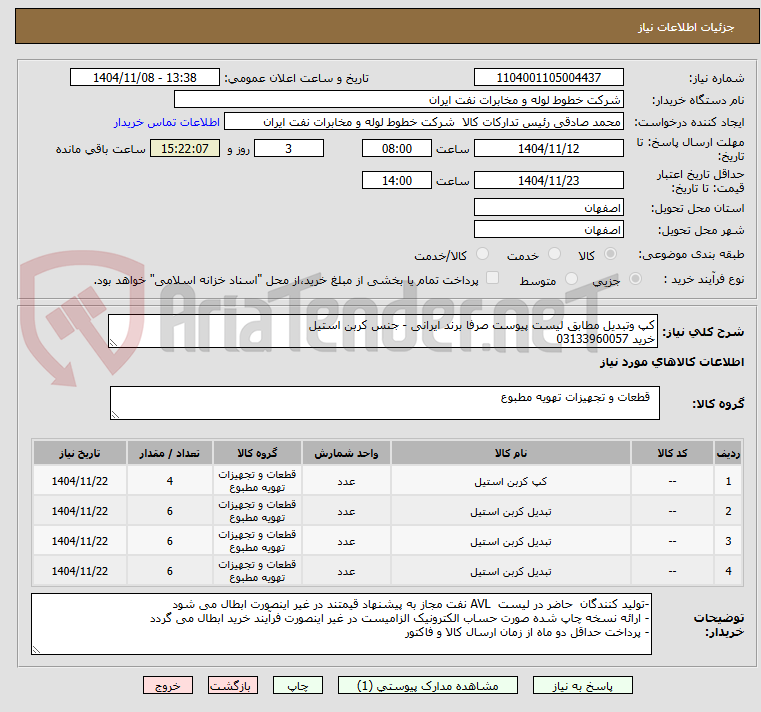761x712 pixels.
Task: Click the remaining days field '3'
Action: click(x=289, y=149)
